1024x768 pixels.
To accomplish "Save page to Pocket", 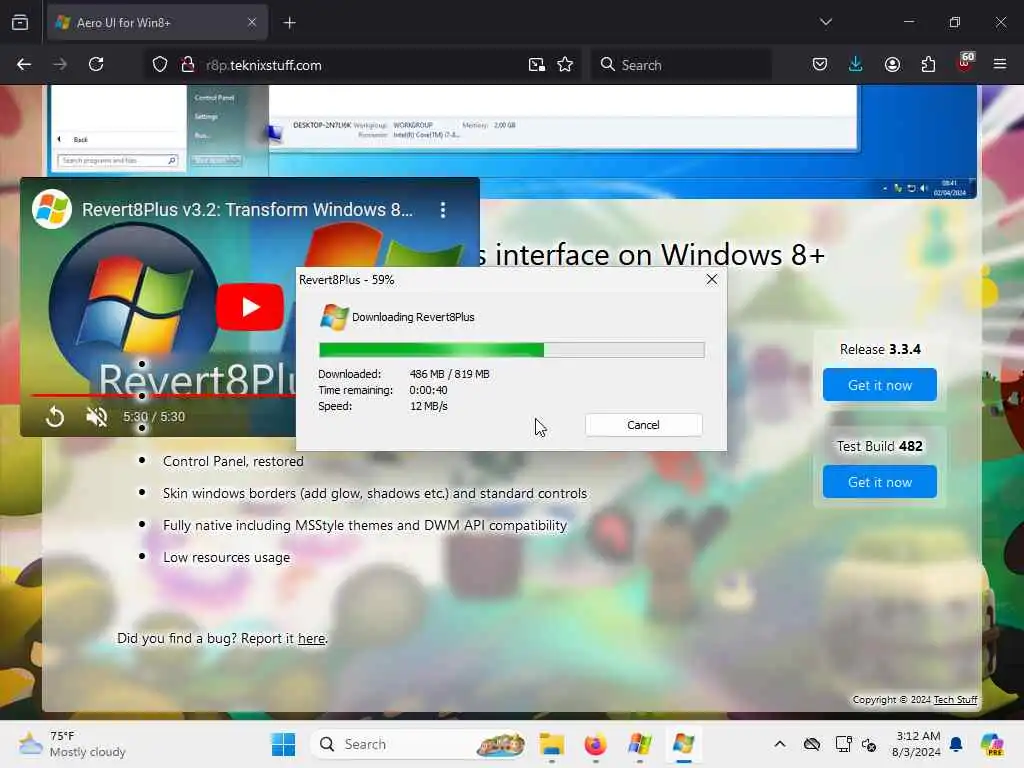I will click(820, 64).
